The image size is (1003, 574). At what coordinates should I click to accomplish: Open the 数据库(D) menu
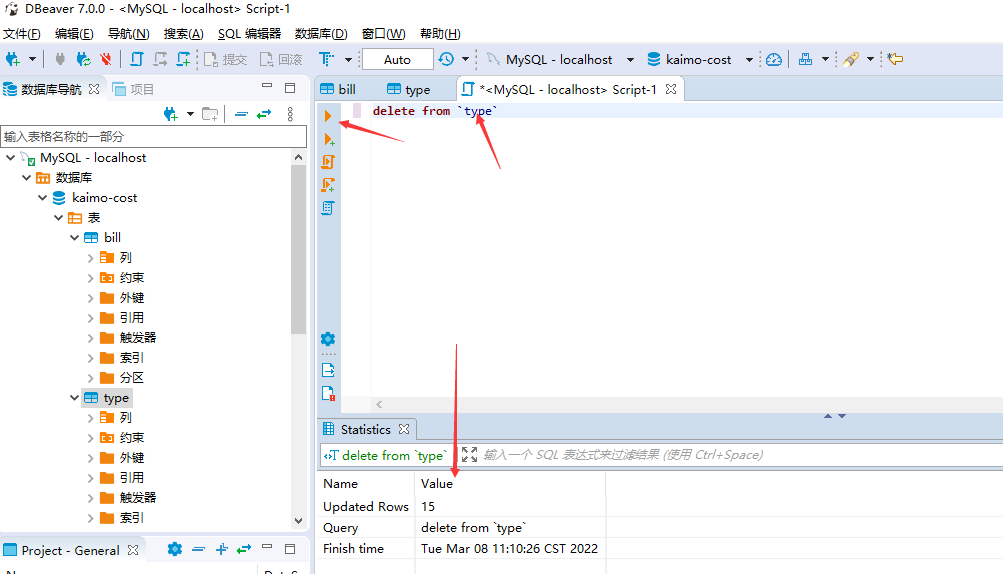pyautogui.click(x=321, y=34)
